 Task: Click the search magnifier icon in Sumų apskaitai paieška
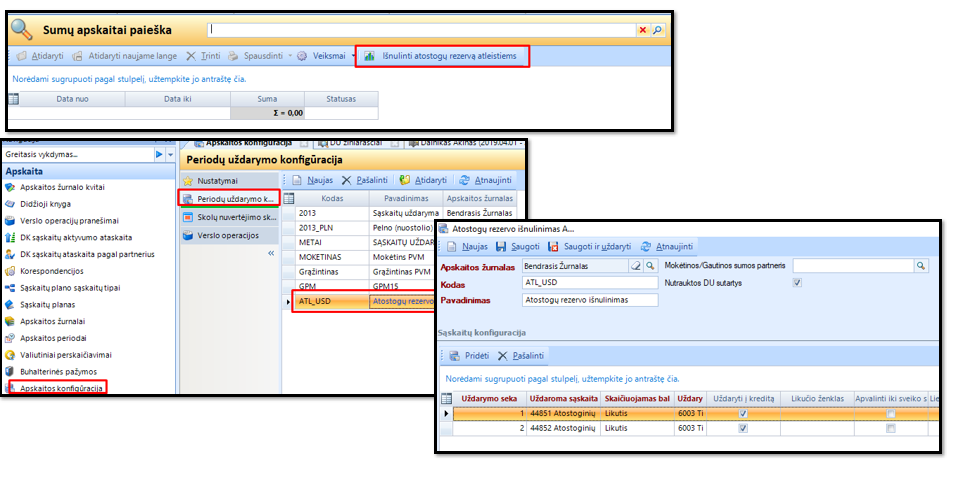[x=657, y=31]
